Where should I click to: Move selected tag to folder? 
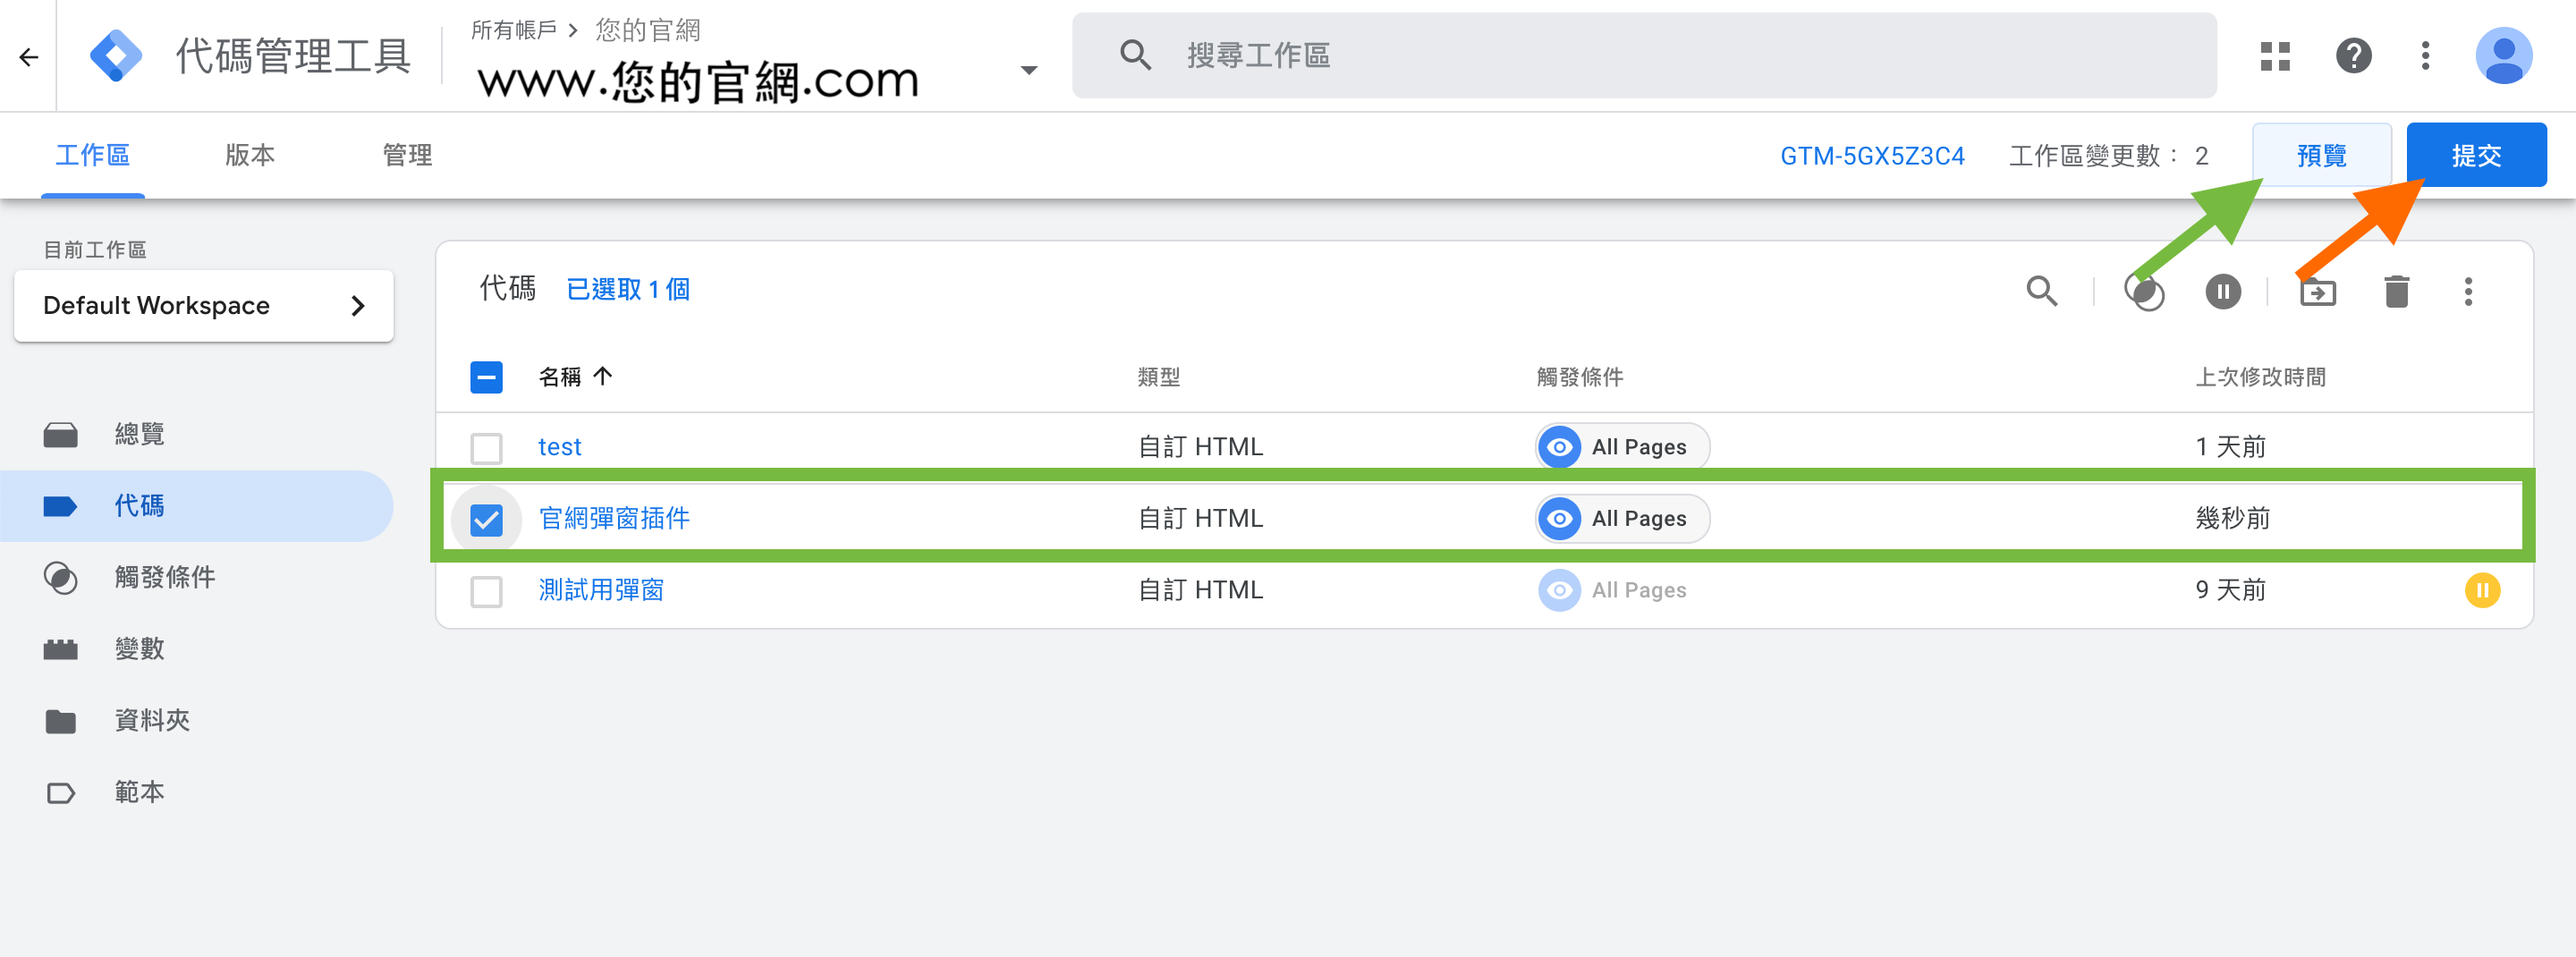(2317, 292)
